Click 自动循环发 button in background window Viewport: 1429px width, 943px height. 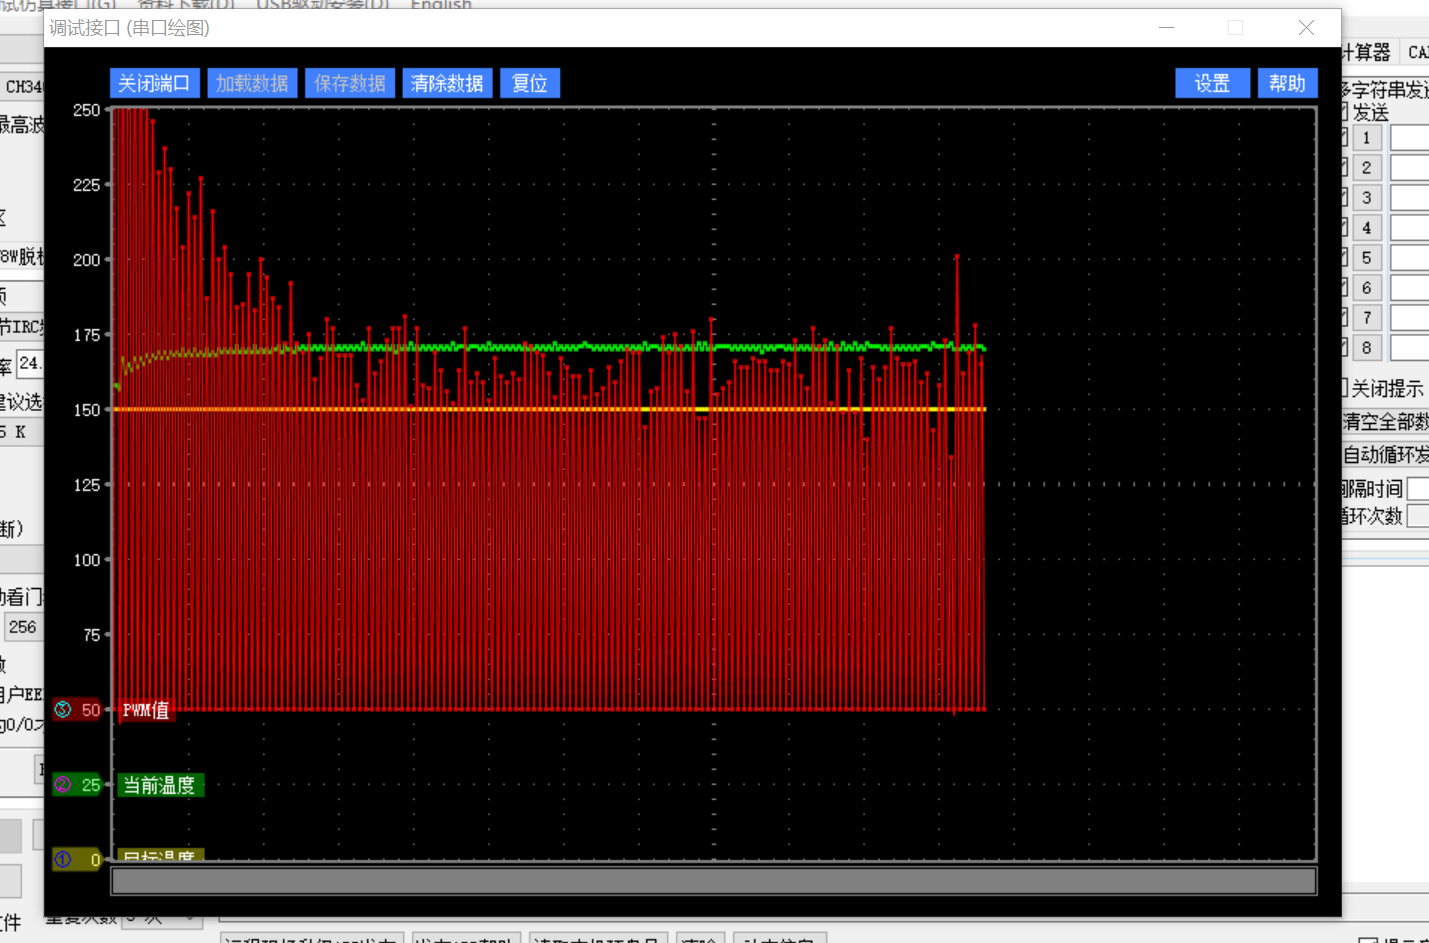(x=1385, y=455)
